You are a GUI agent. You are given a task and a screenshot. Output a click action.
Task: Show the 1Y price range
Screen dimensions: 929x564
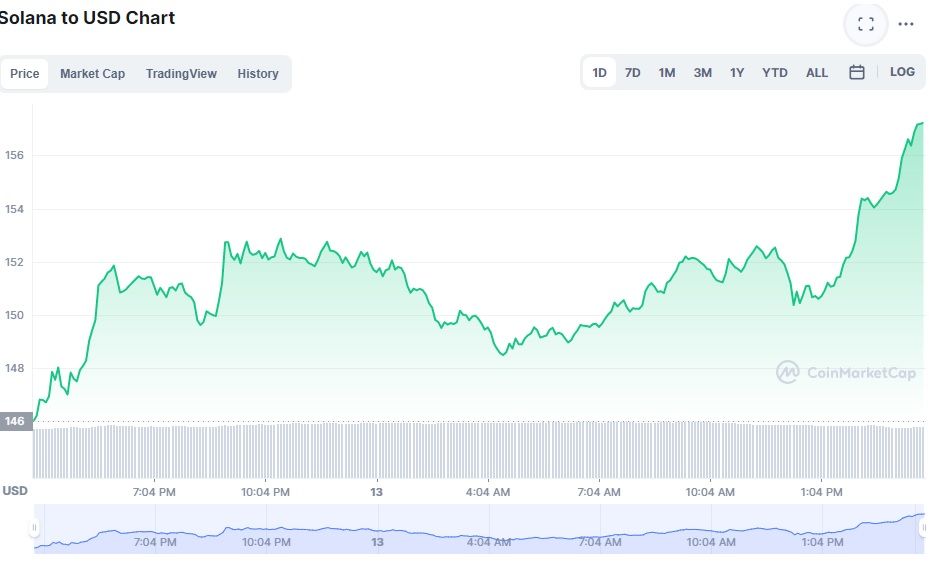(736, 72)
